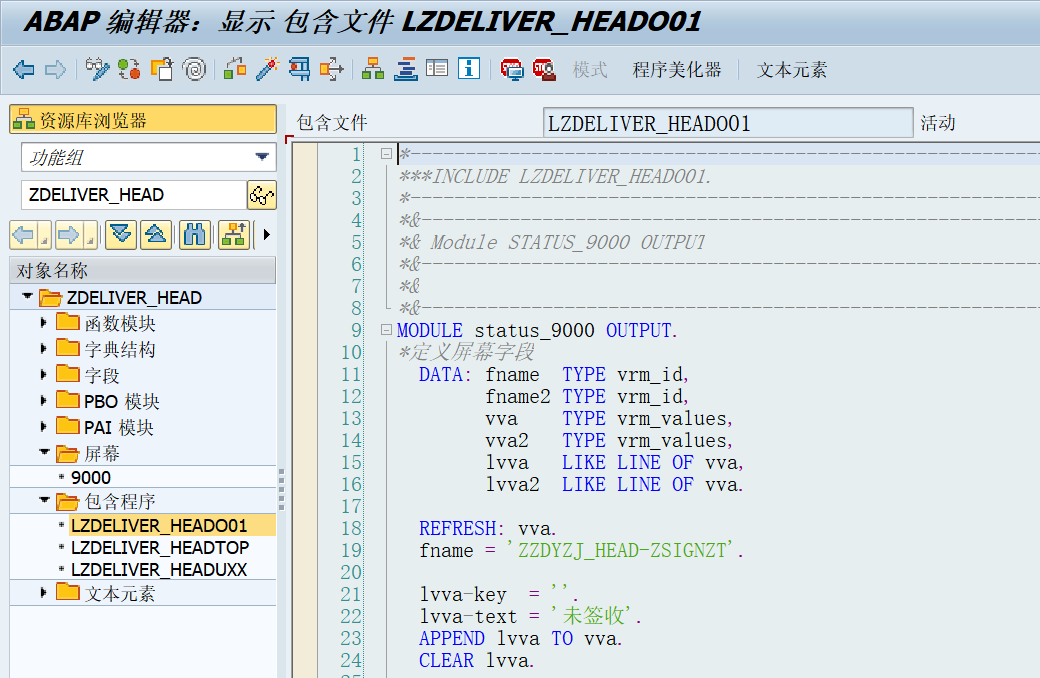Screen dimensions: 1040x678
Task: Click the spiral Enhance icon
Action: tap(194, 69)
